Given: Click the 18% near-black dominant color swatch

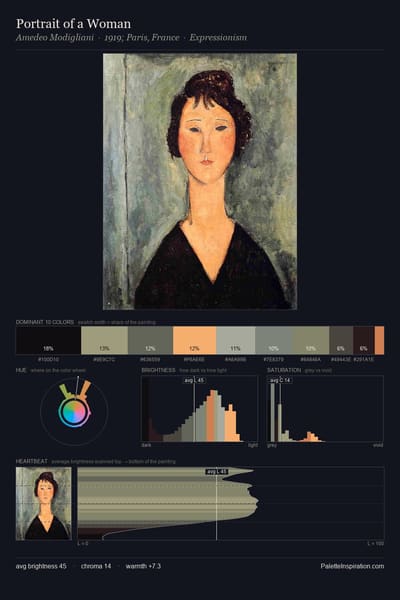Looking at the screenshot, I should click(48, 340).
